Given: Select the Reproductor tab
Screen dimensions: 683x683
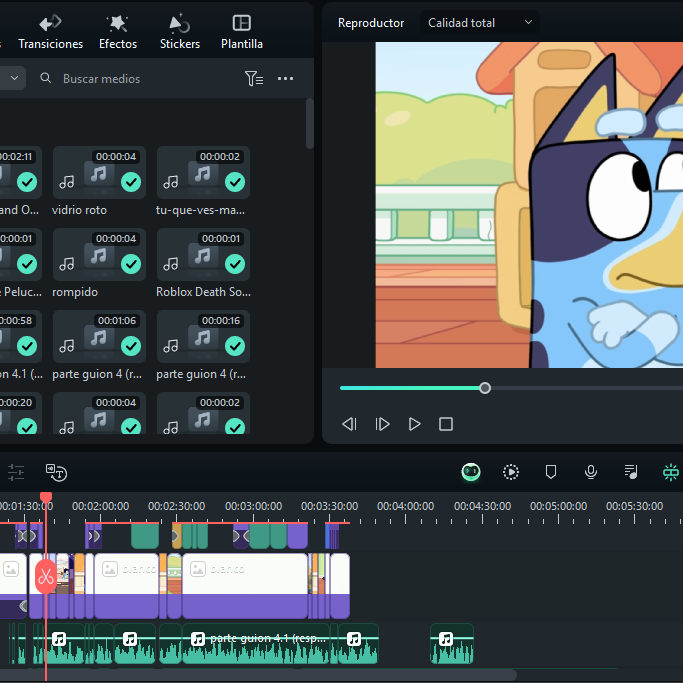Looking at the screenshot, I should pos(371,23).
